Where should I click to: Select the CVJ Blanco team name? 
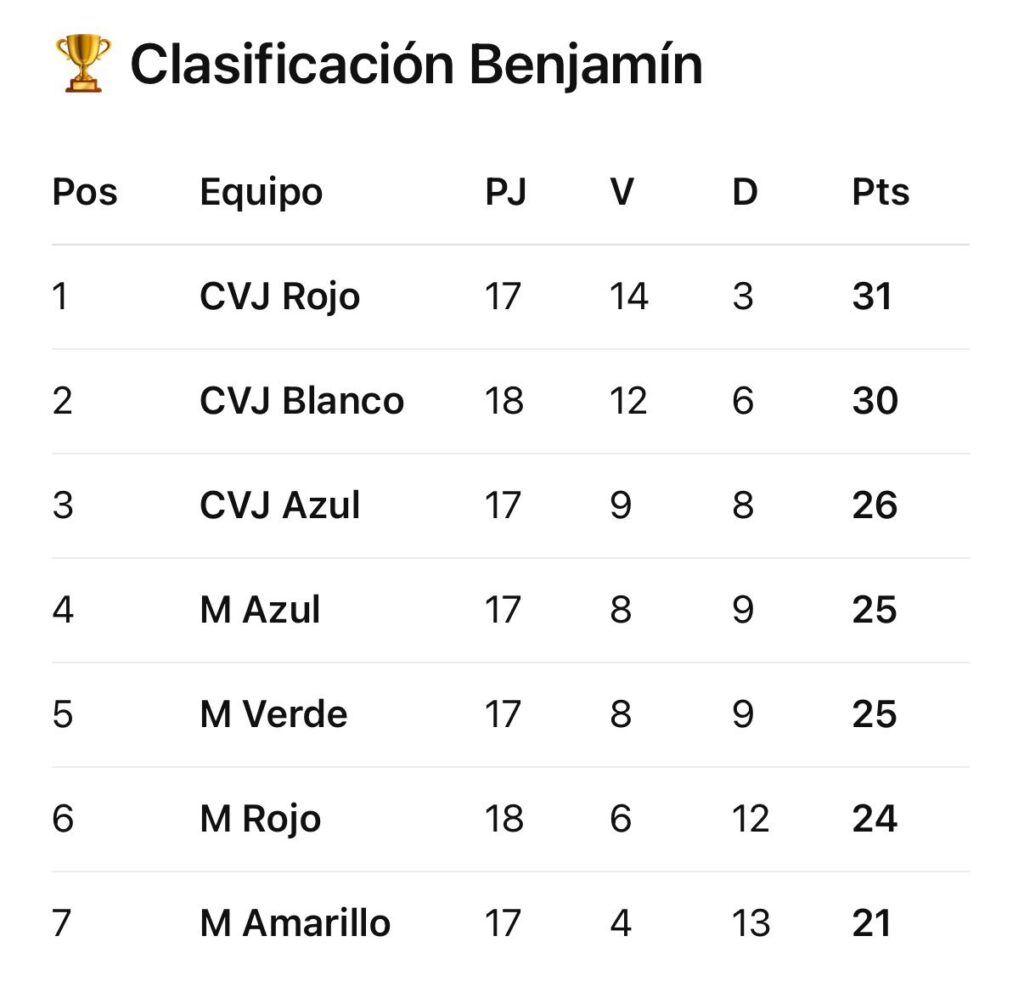(x=302, y=400)
